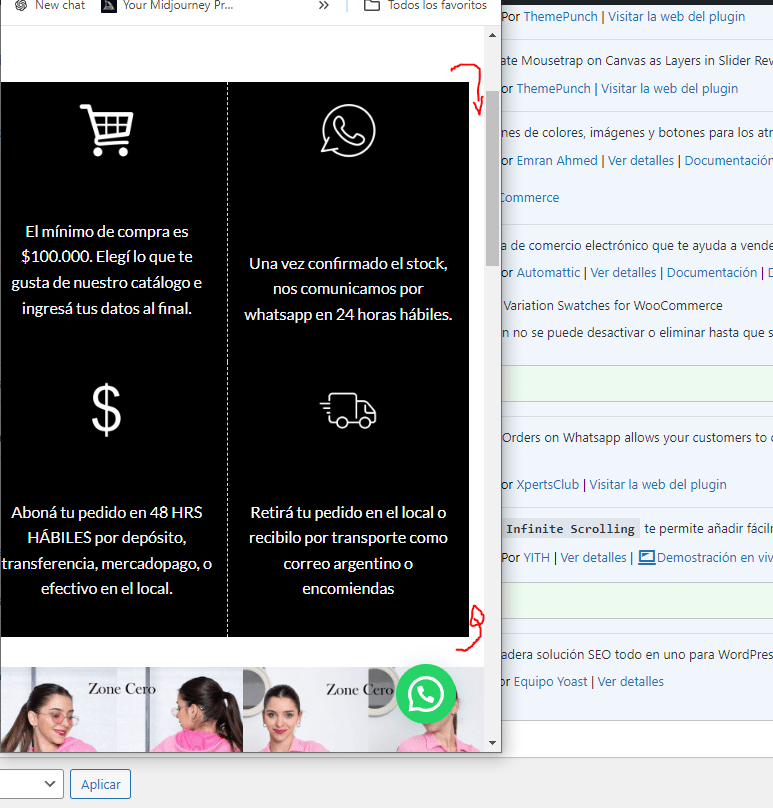Image resolution: width=773 pixels, height=808 pixels.
Task: Click 'Visitar la web del plugin' under Mousetrap row
Action: [669, 89]
